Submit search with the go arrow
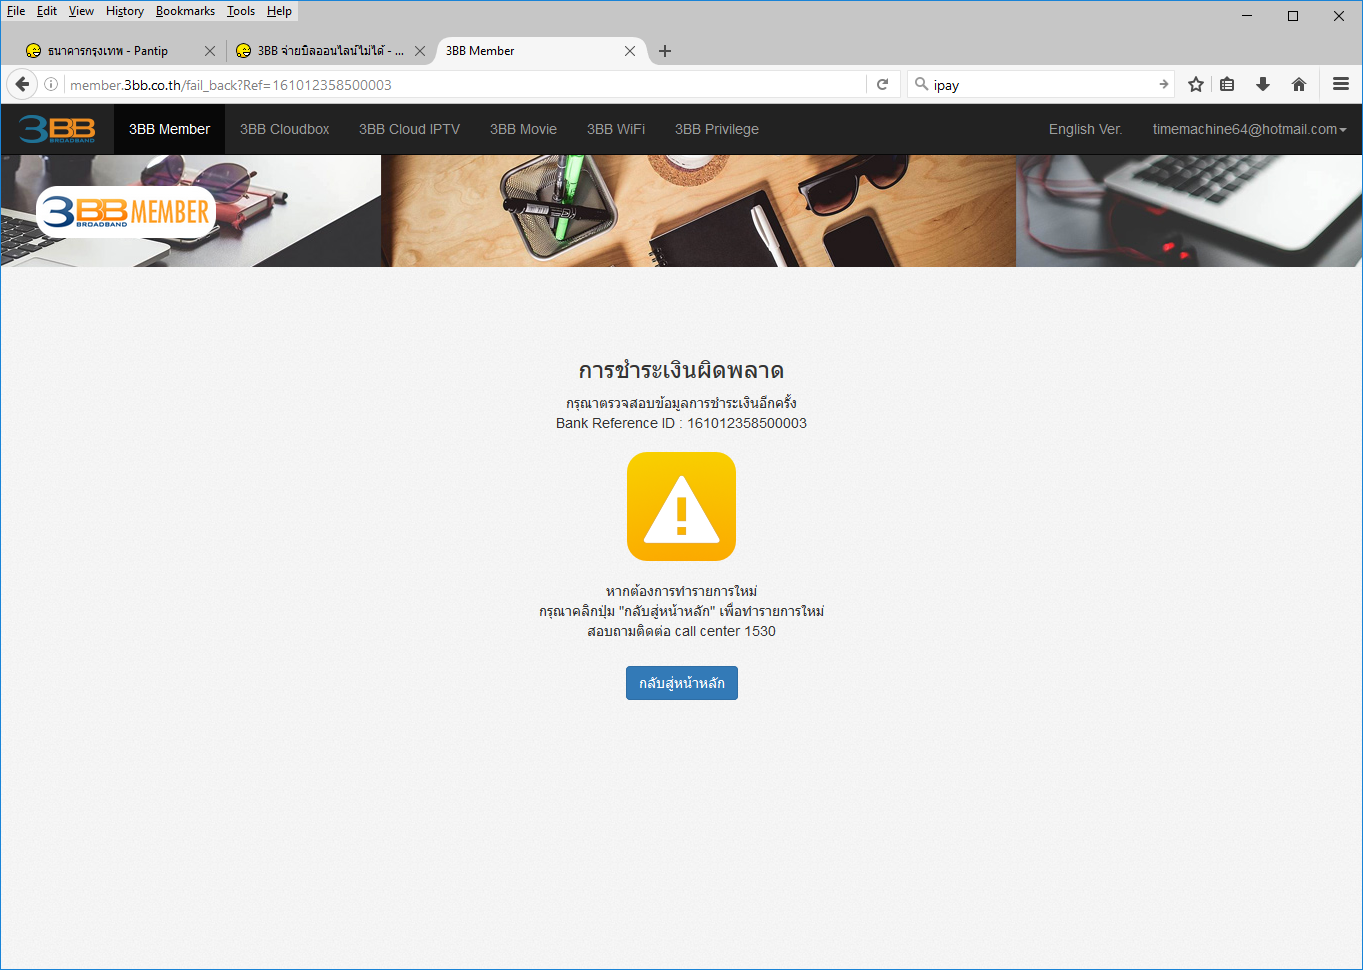The width and height of the screenshot is (1363, 970). [x=1163, y=85]
